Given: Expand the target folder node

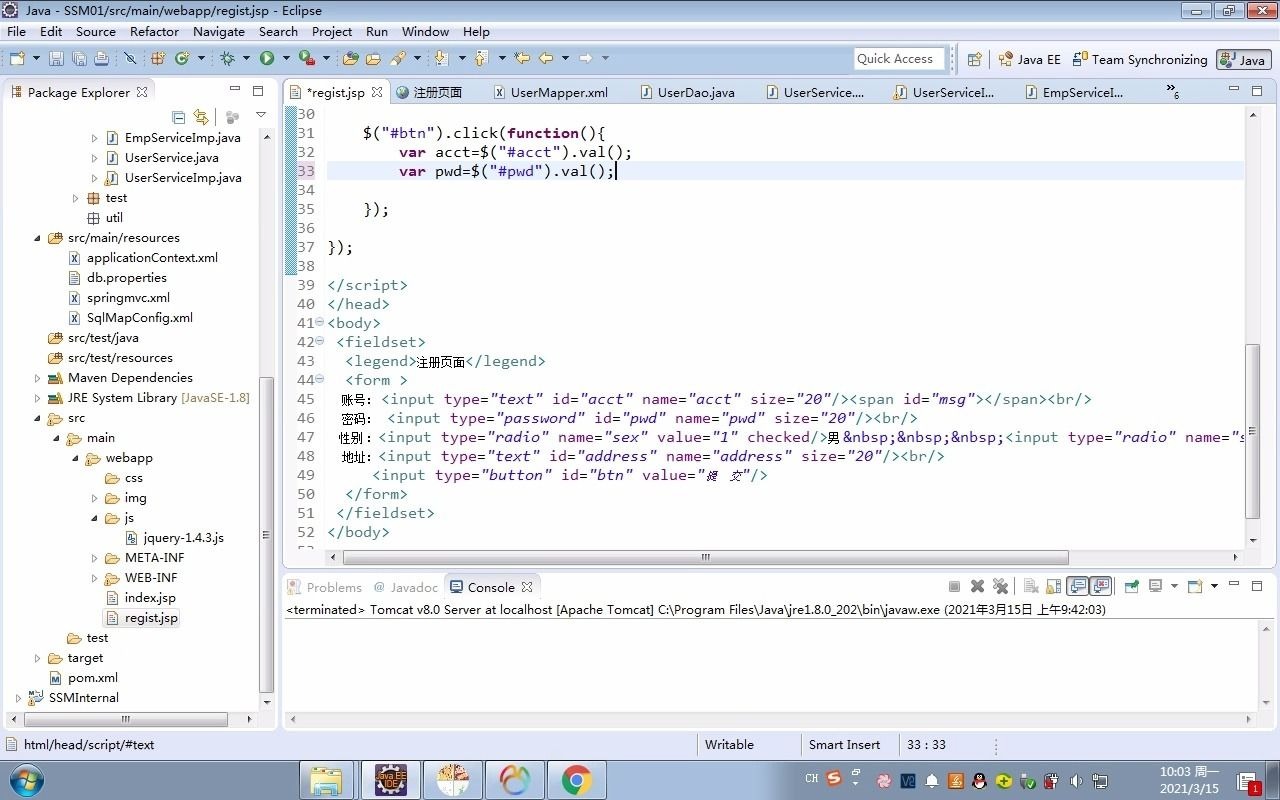Looking at the screenshot, I should coord(38,658).
